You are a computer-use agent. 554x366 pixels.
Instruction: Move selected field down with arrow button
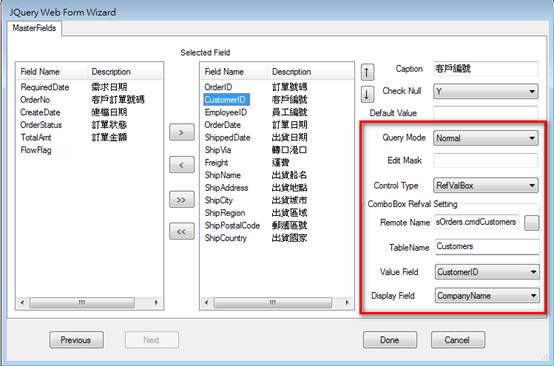click(367, 94)
